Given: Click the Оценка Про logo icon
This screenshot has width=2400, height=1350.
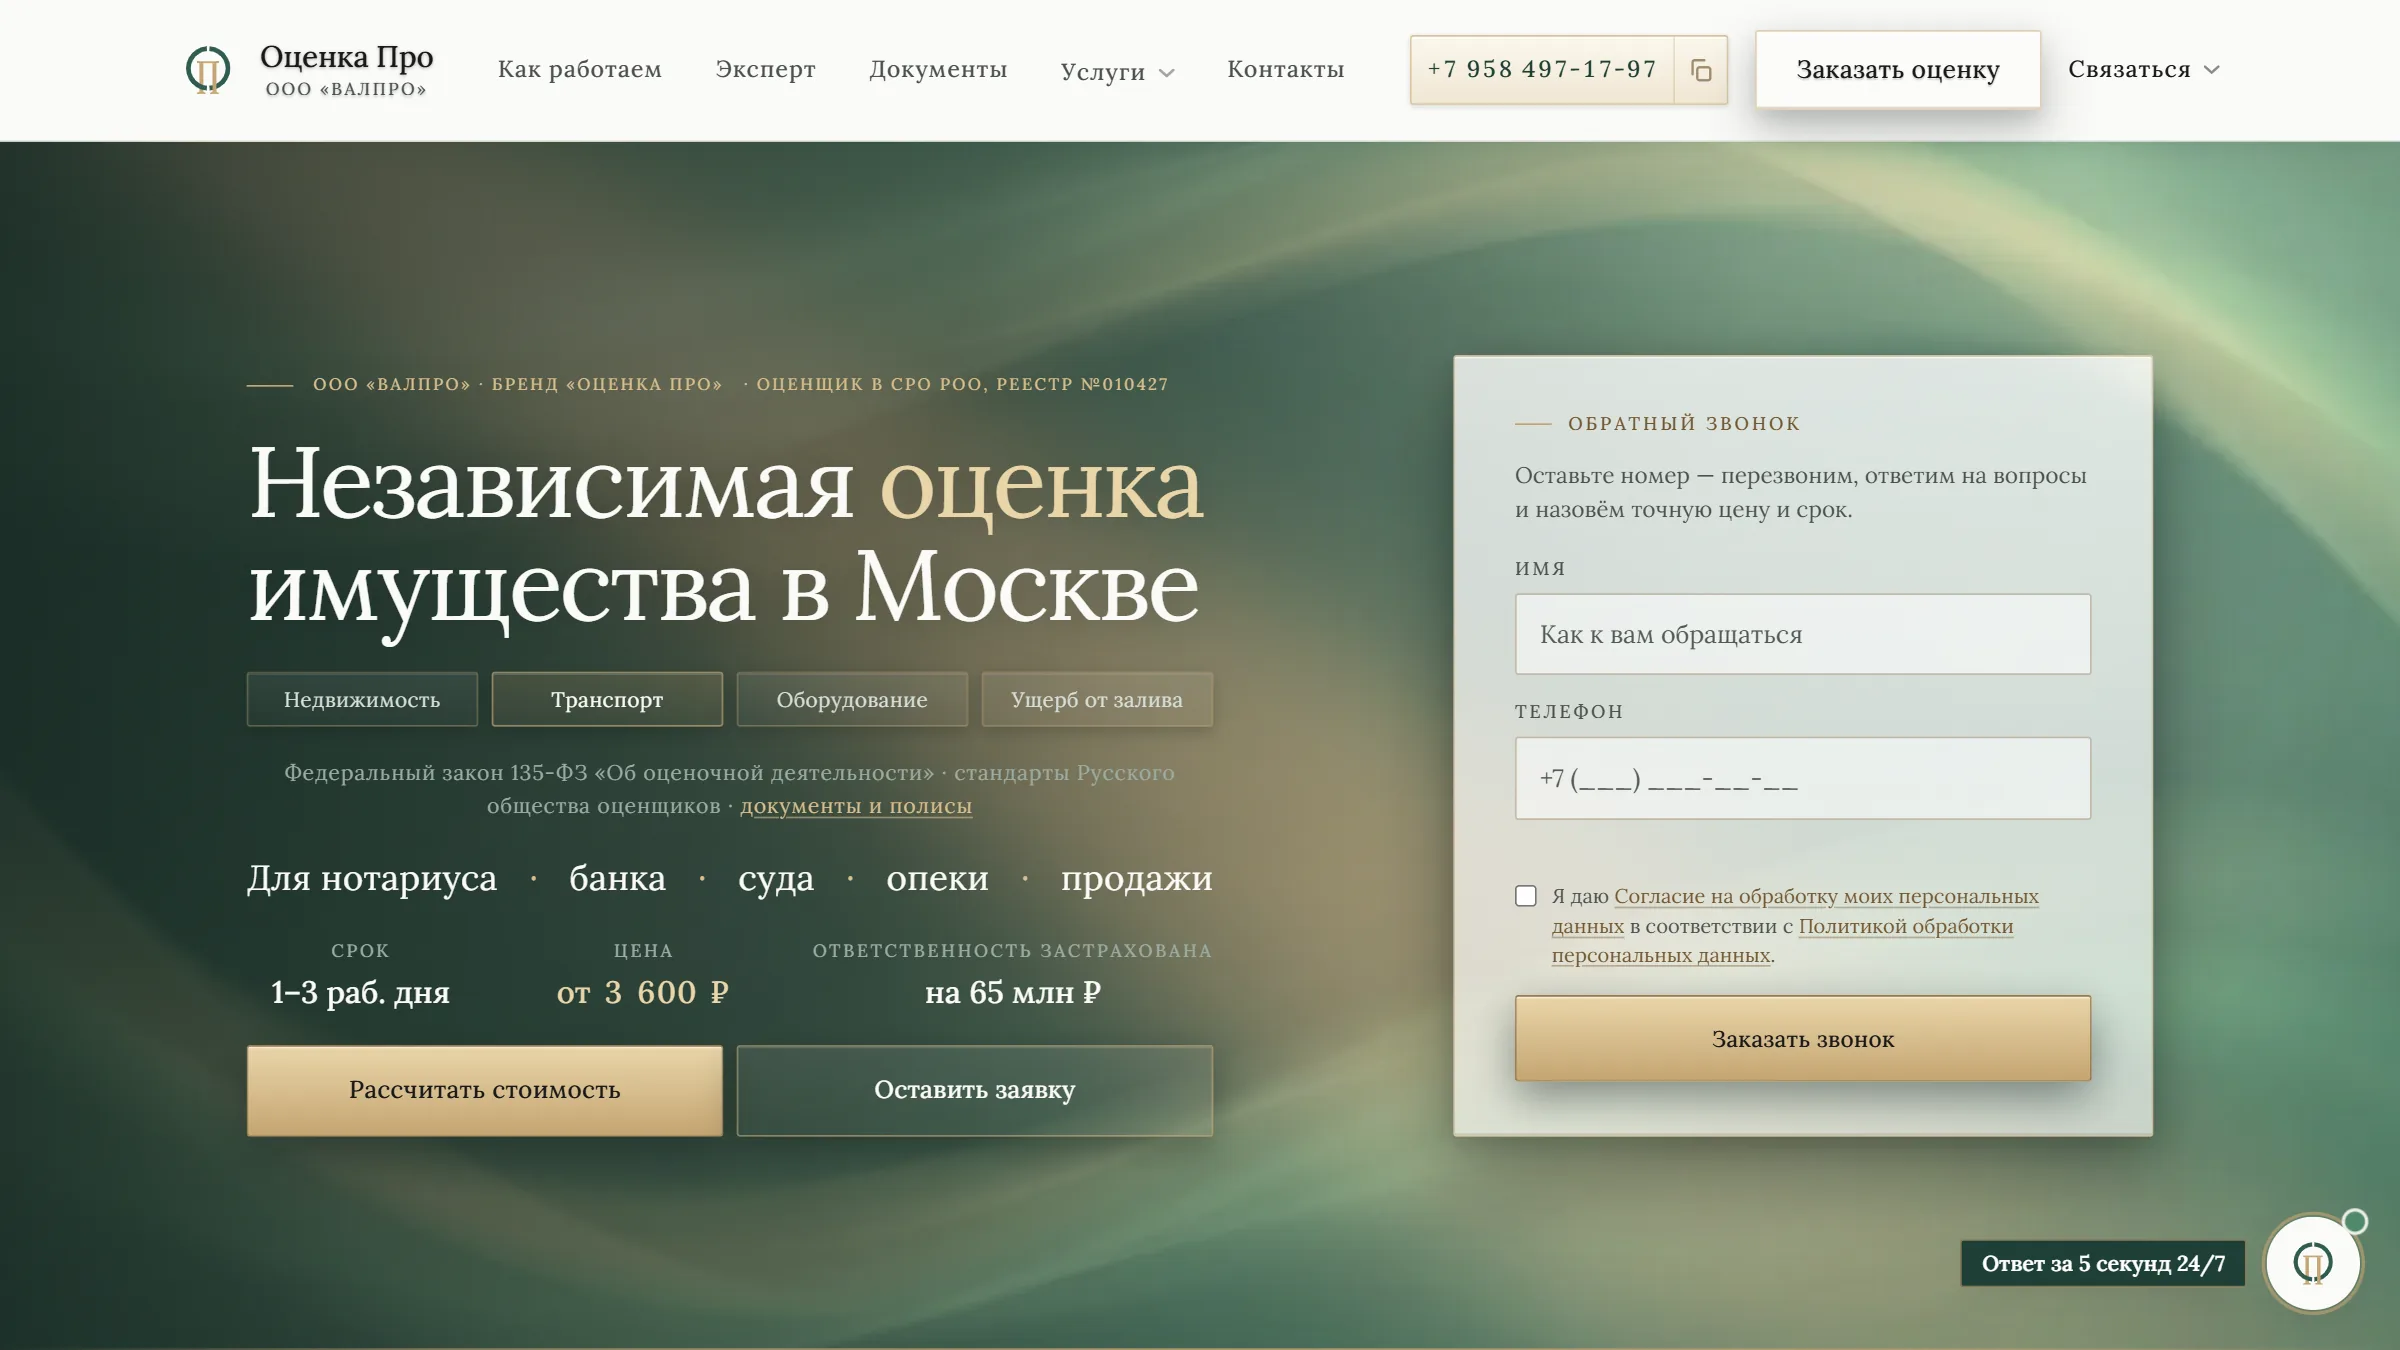Looking at the screenshot, I should tap(208, 70).
